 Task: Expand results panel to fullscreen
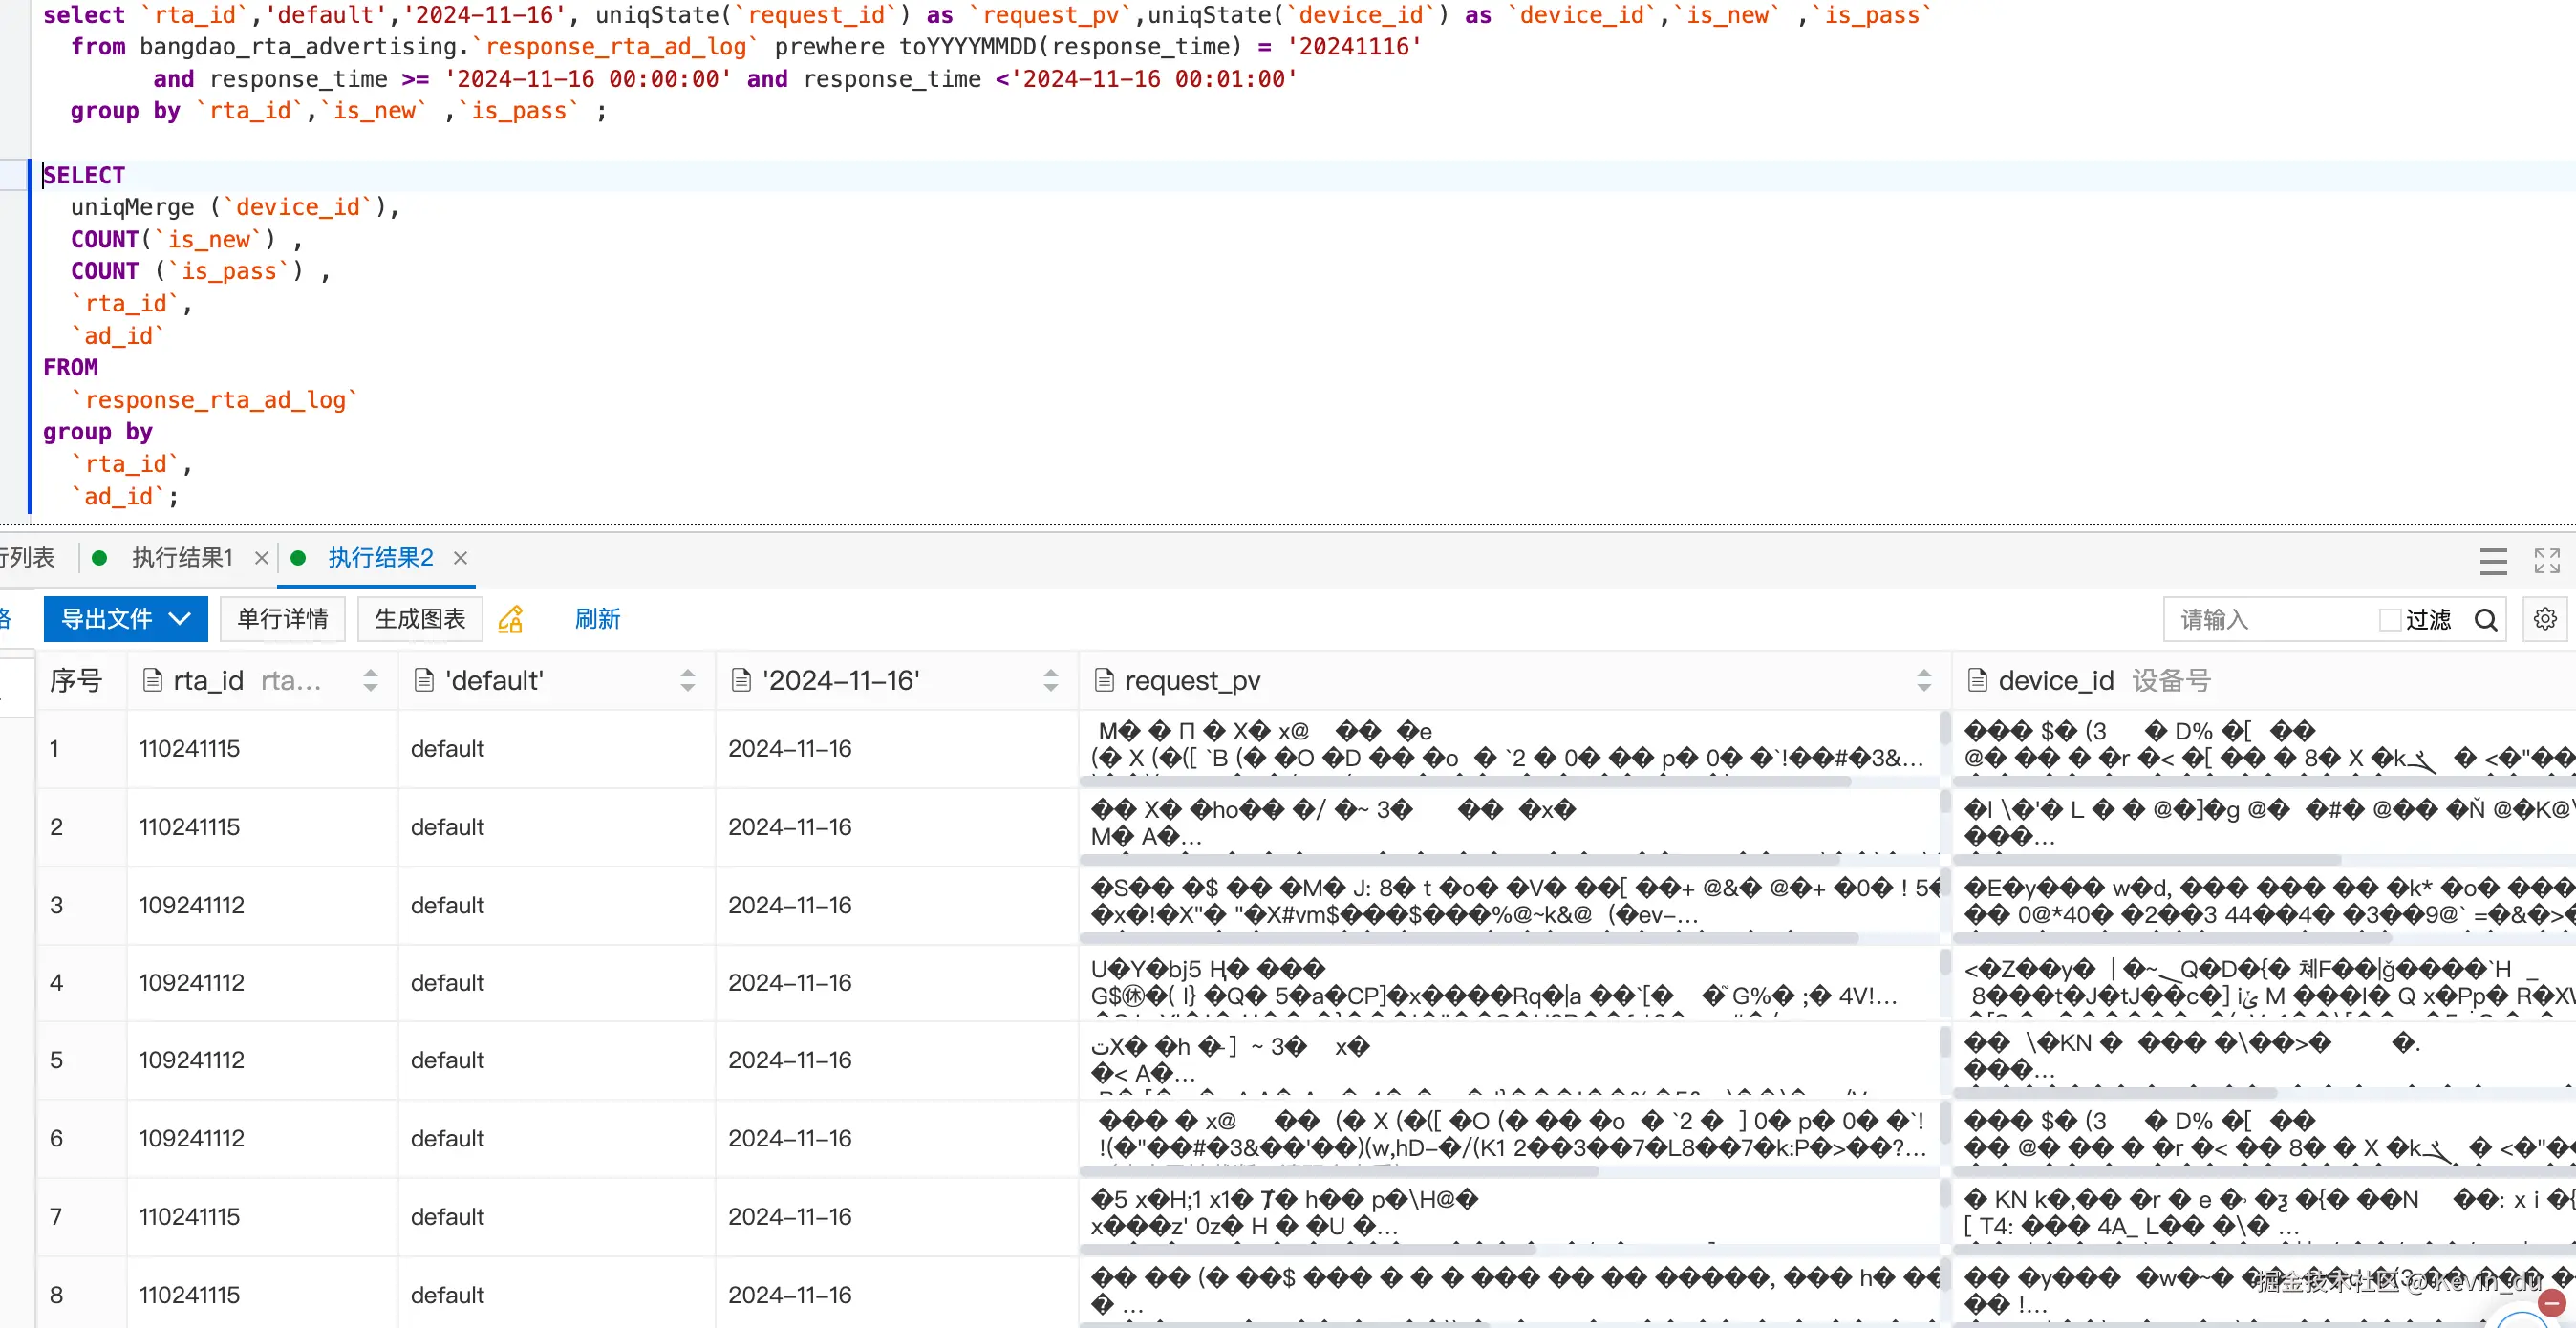(x=2546, y=560)
